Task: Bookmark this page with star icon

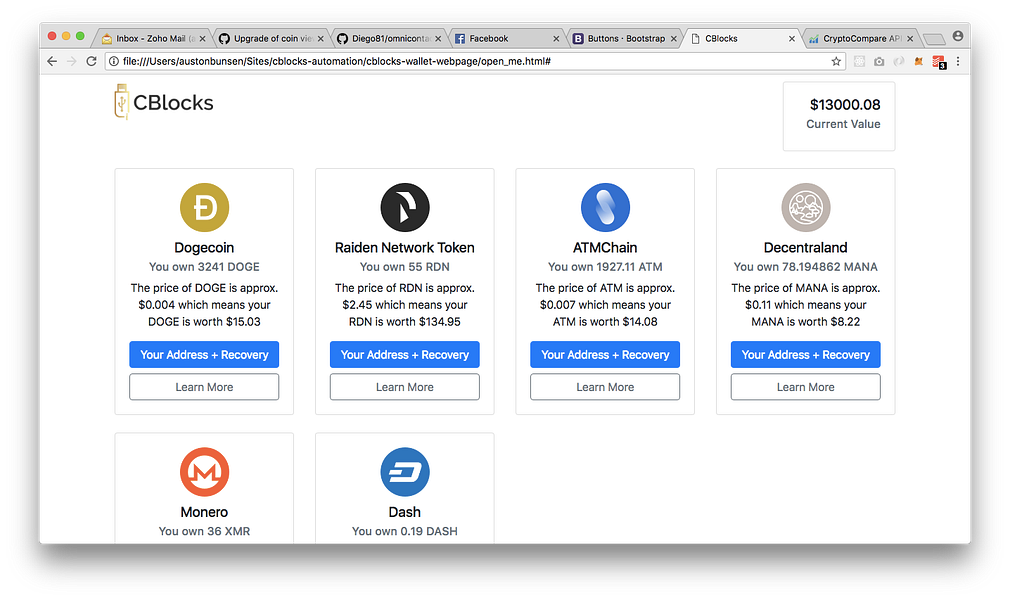Action: tap(836, 61)
